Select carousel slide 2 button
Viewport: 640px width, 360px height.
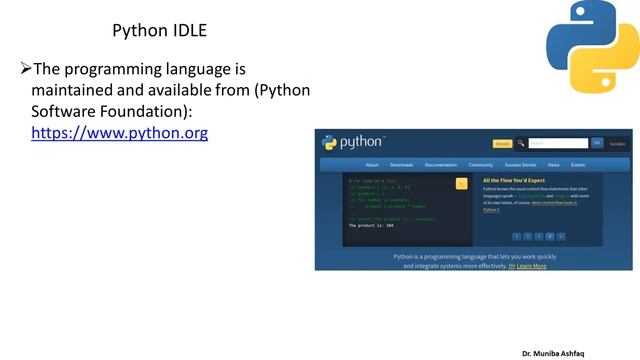[528, 236]
